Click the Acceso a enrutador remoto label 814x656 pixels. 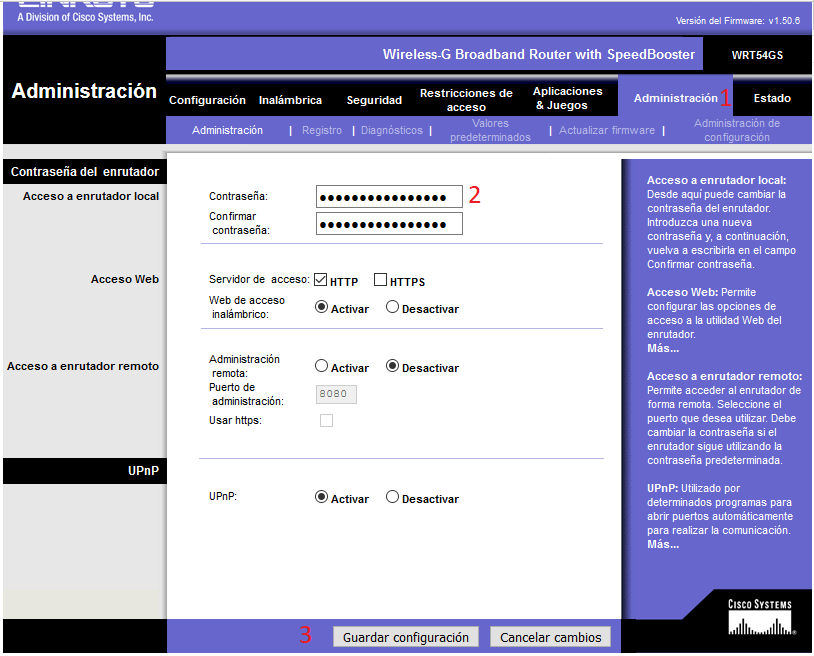[x=83, y=366]
